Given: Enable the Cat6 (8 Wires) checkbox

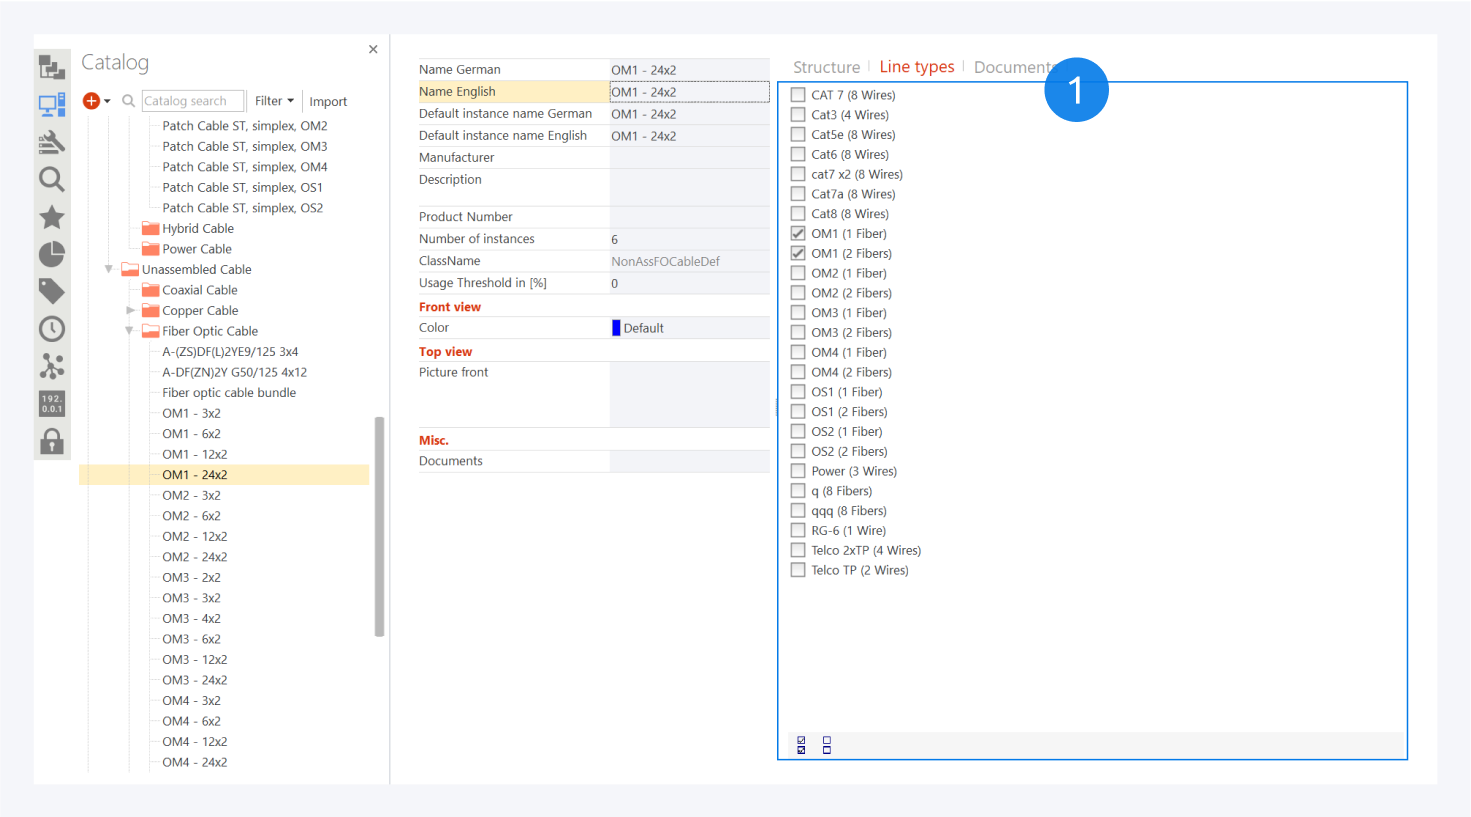Looking at the screenshot, I should pos(798,154).
